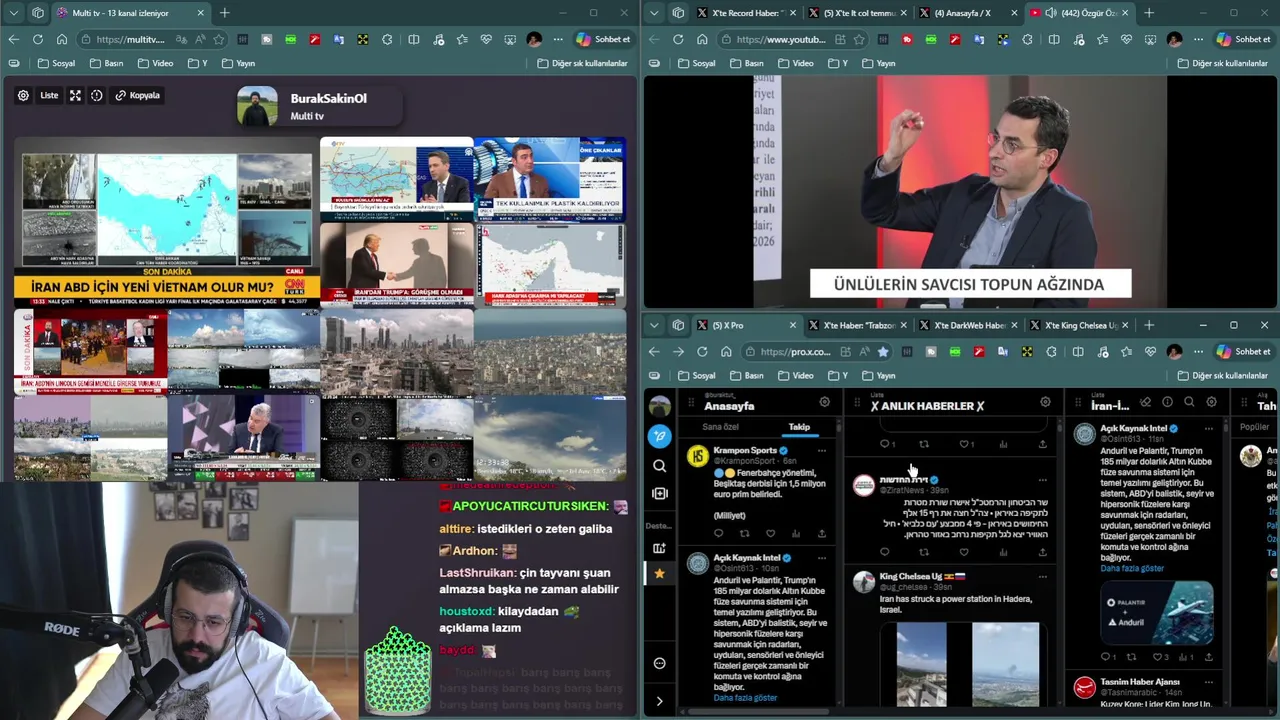Viewport: 1280px width, 720px height.
Task: Reload the Multi tv browser page
Action: [38, 40]
